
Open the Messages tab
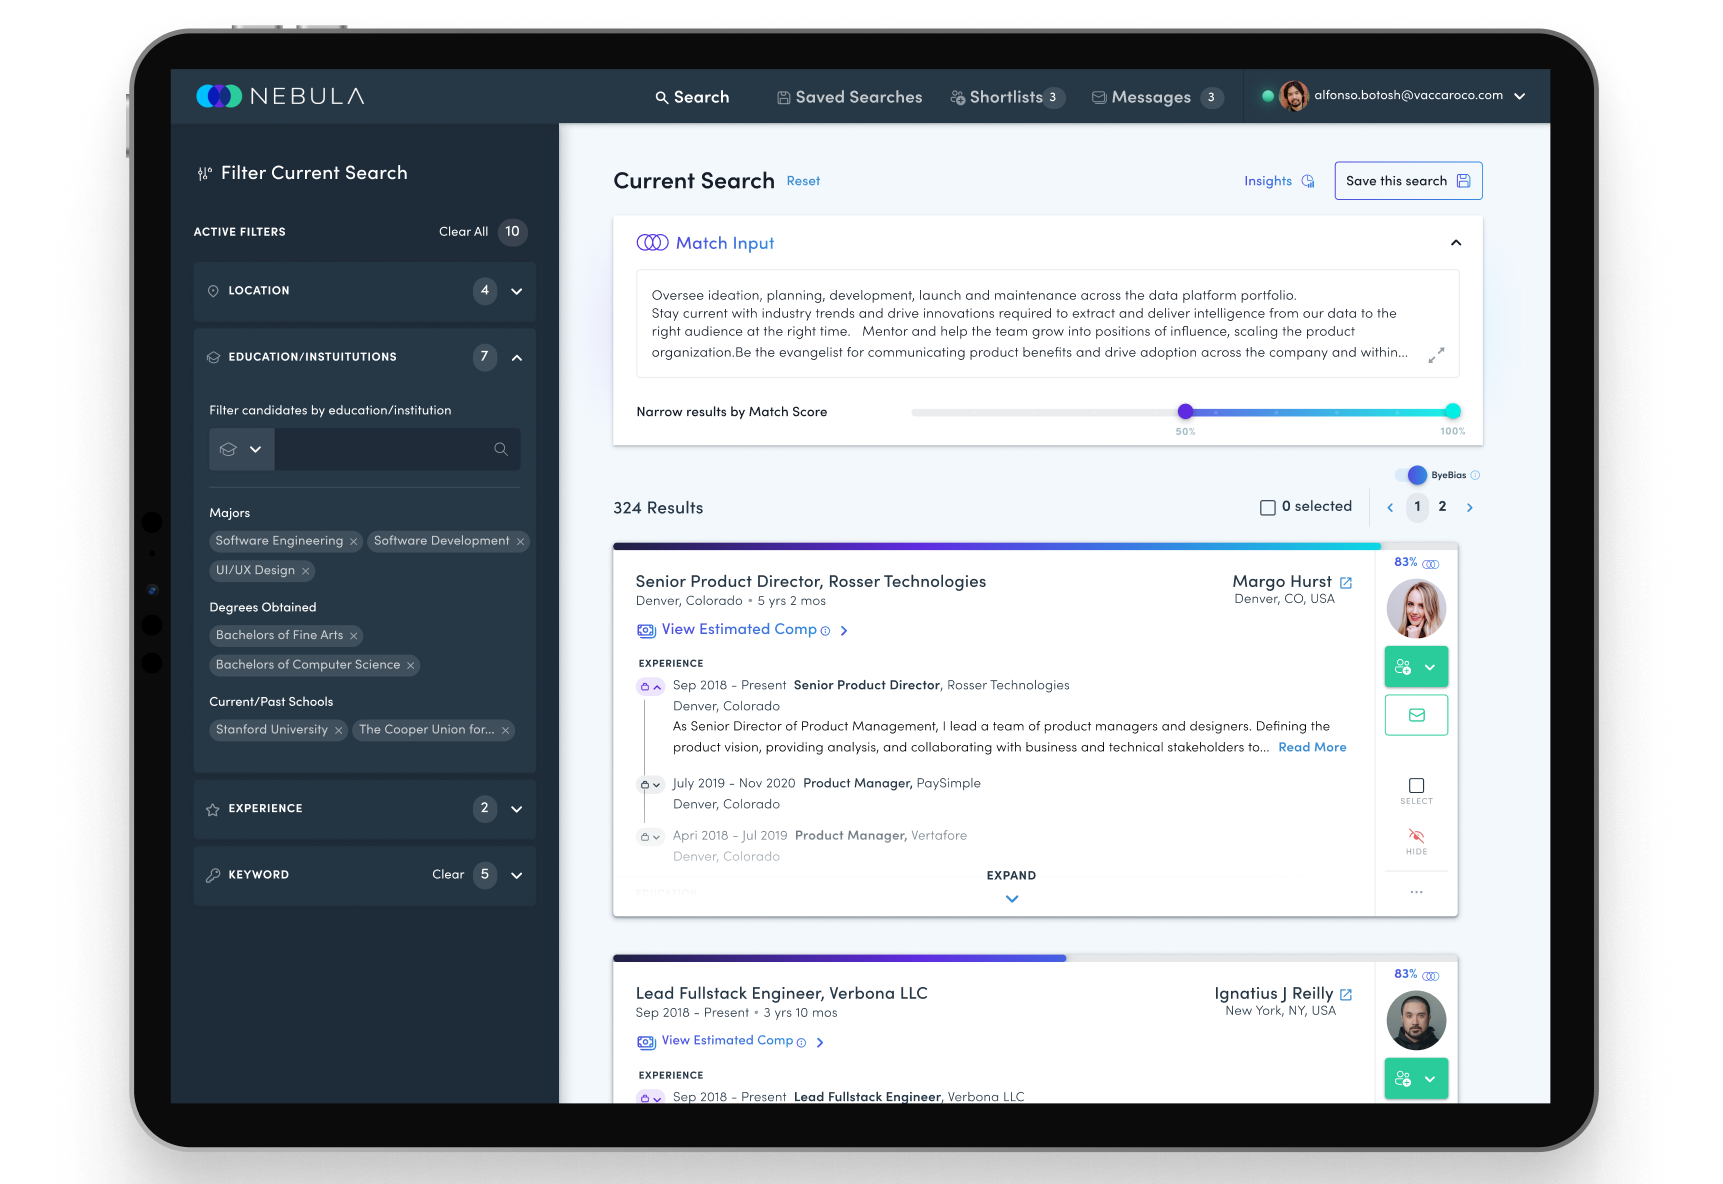point(1157,97)
